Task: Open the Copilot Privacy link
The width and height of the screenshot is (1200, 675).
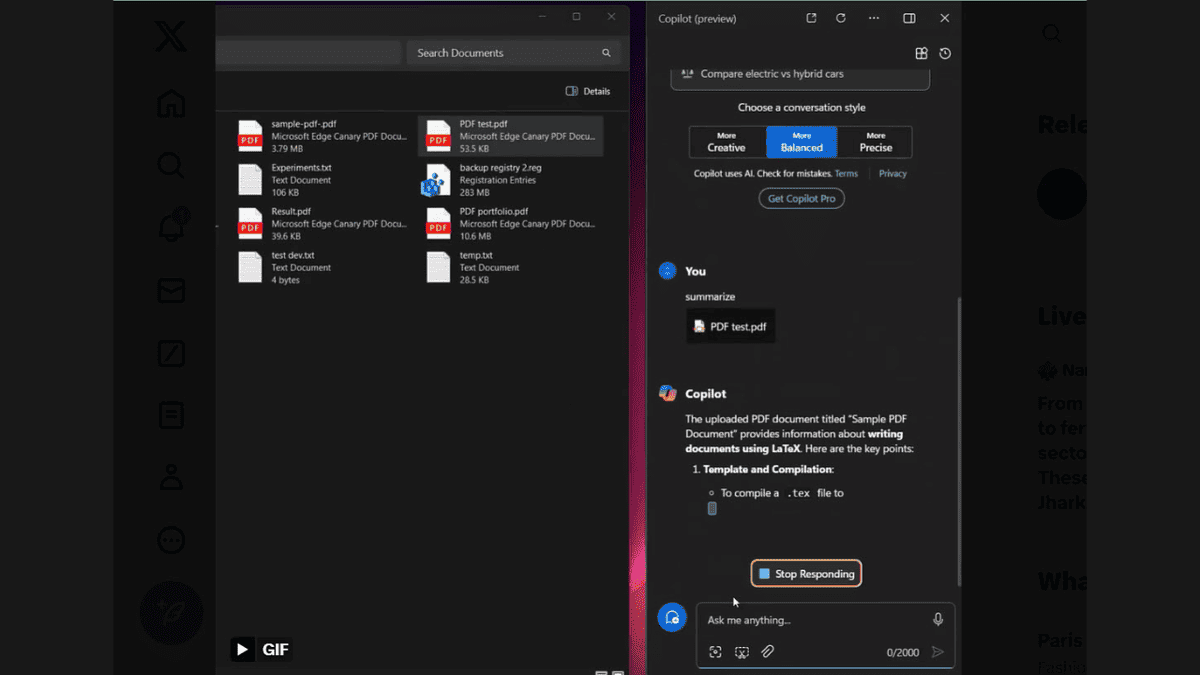Action: click(893, 174)
